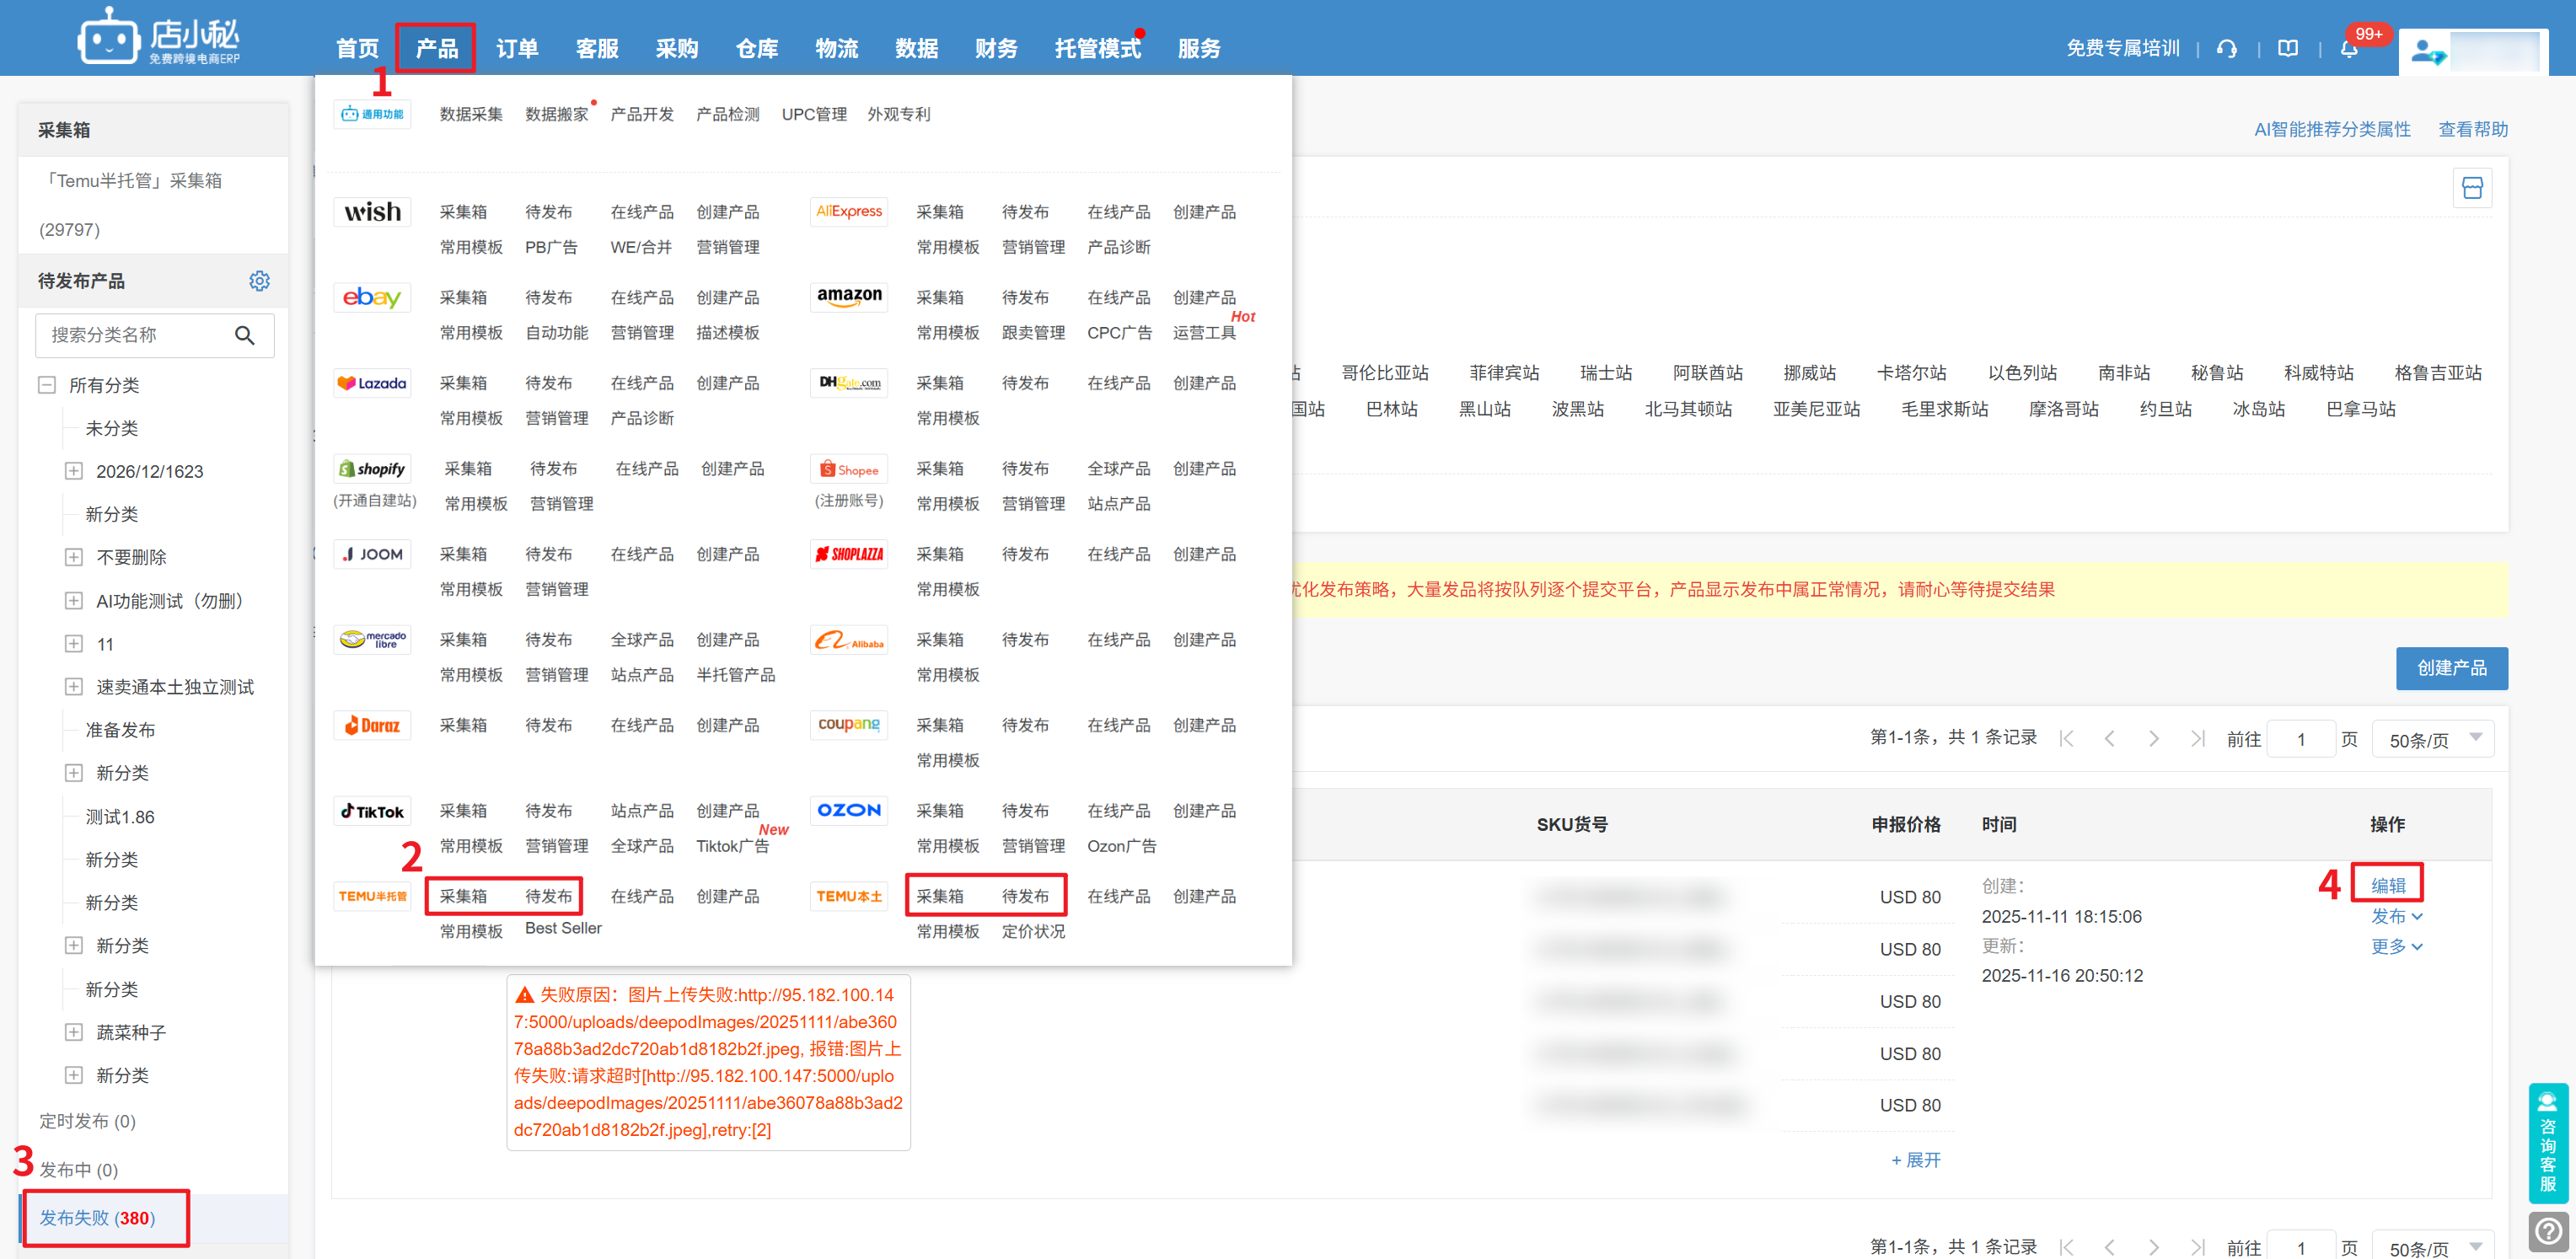Expand the 蔬菜种子 category node
Screen dimensions: 2576x1259
(x=73, y=1032)
